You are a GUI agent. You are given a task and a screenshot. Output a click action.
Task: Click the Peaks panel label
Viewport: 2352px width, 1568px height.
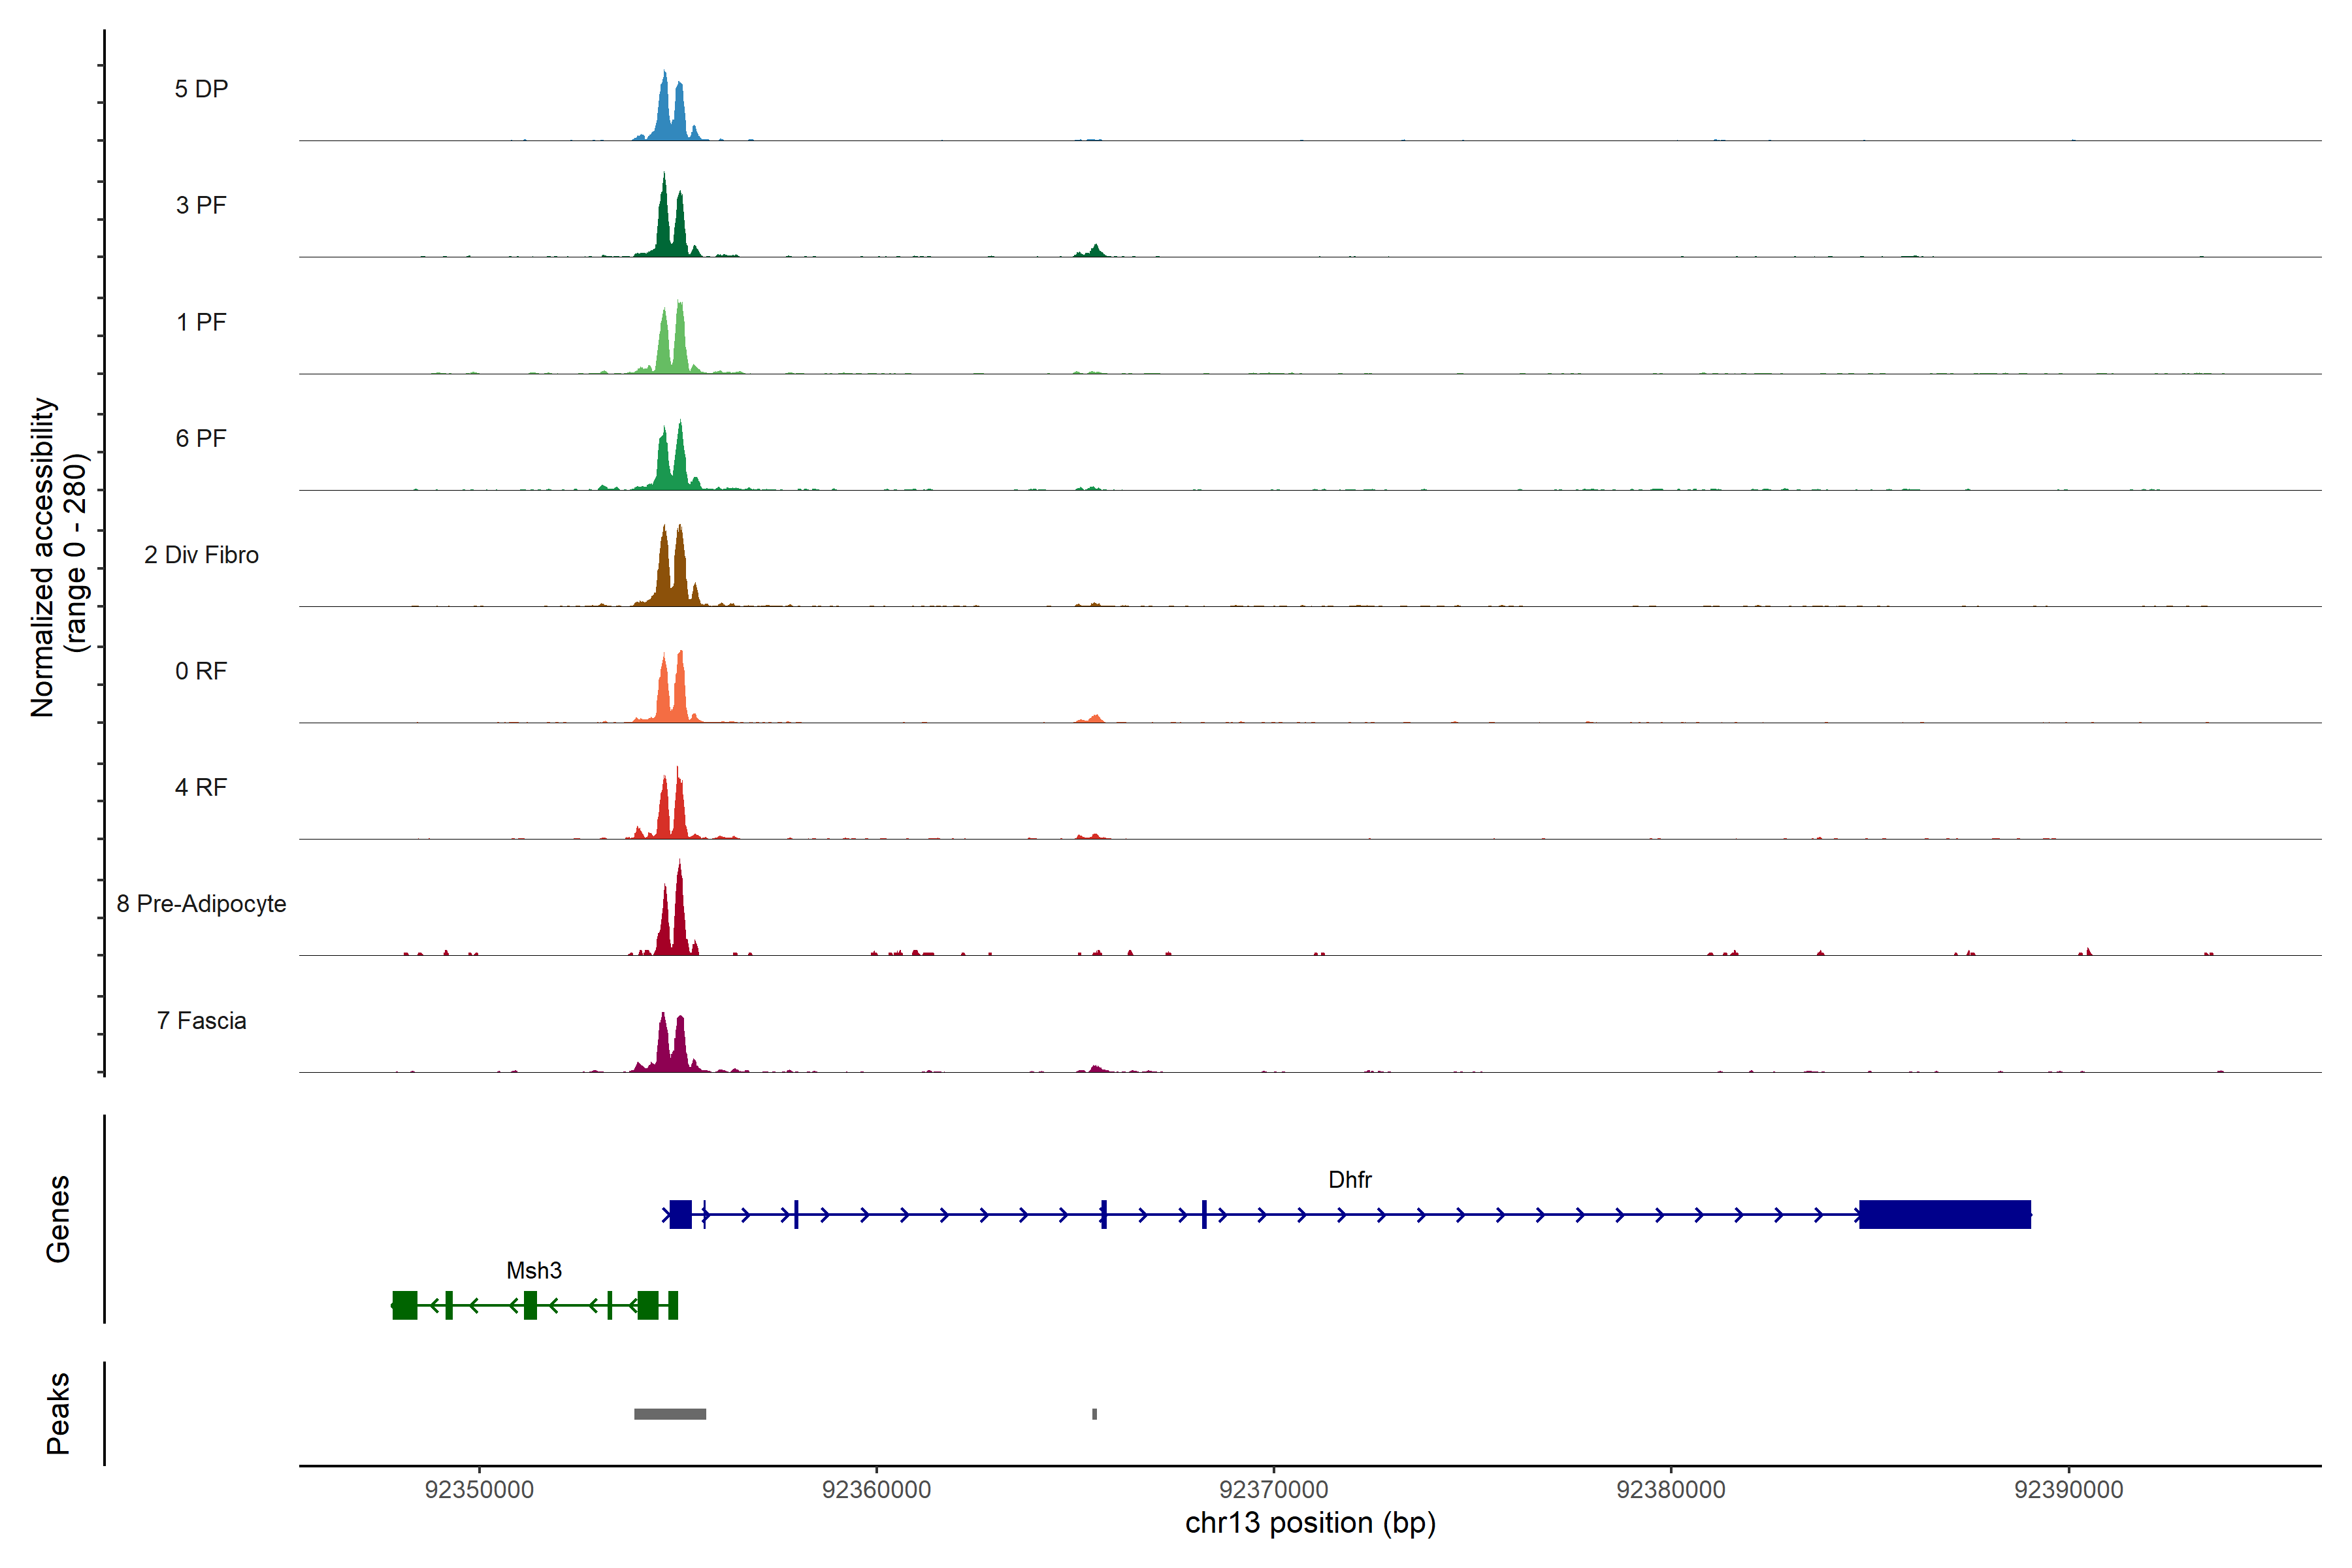(x=58, y=1413)
